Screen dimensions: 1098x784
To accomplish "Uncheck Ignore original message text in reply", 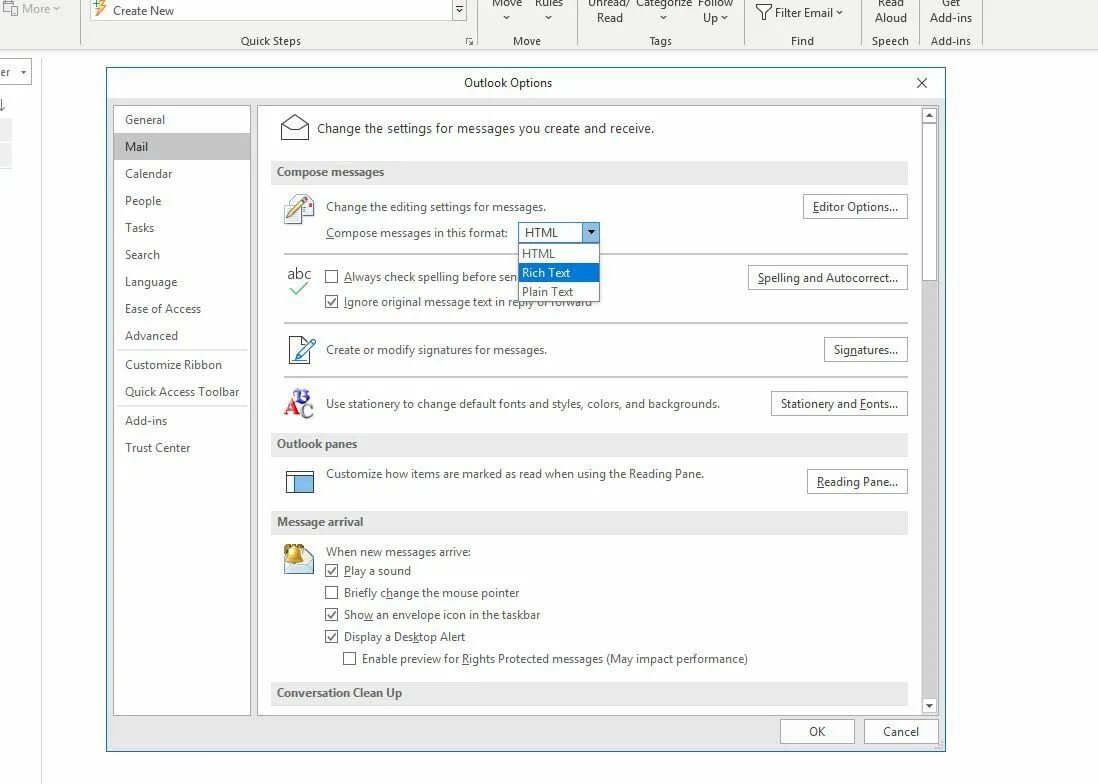I will 332,302.
